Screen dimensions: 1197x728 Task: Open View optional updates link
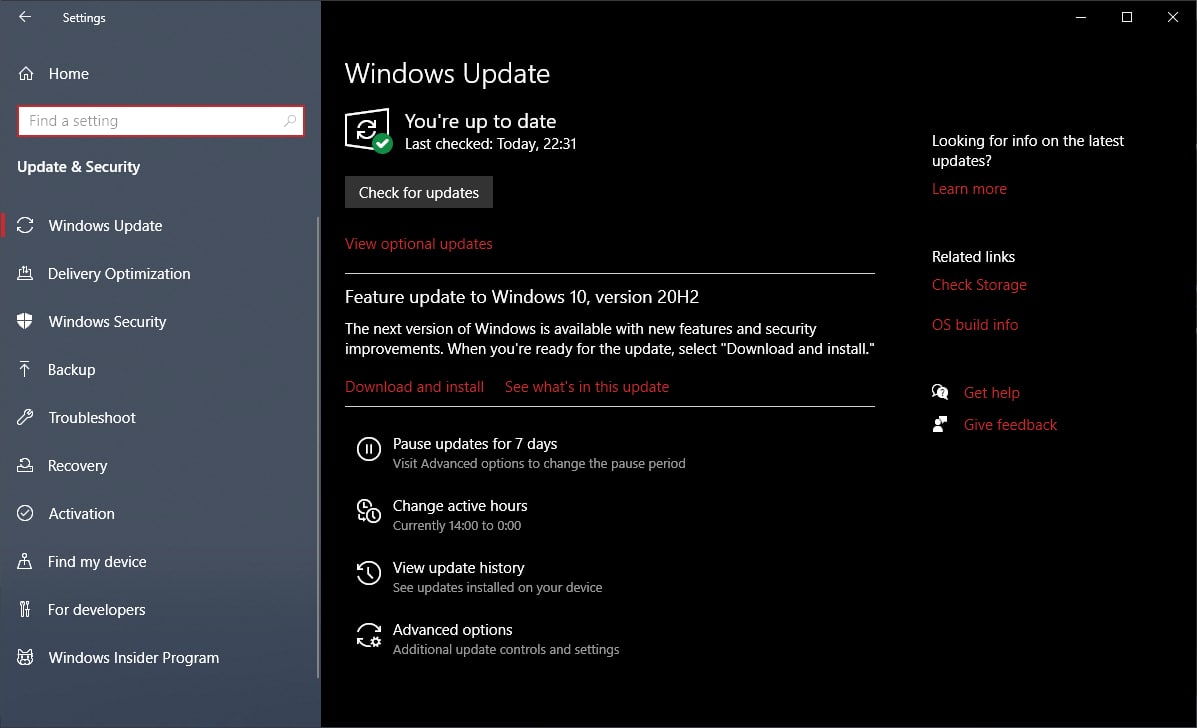point(418,244)
